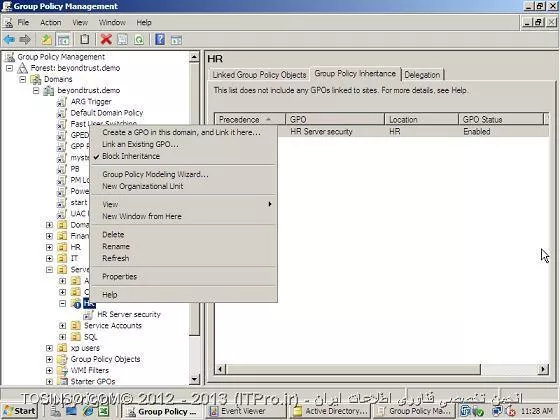Click the horizontal scrollbar in the inheritance list

click(x=354, y=369)
